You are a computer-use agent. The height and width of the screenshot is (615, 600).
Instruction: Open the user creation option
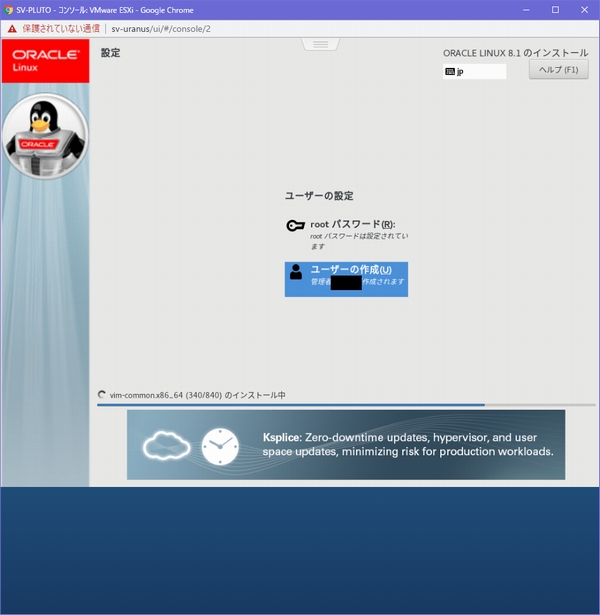(346, 279)
